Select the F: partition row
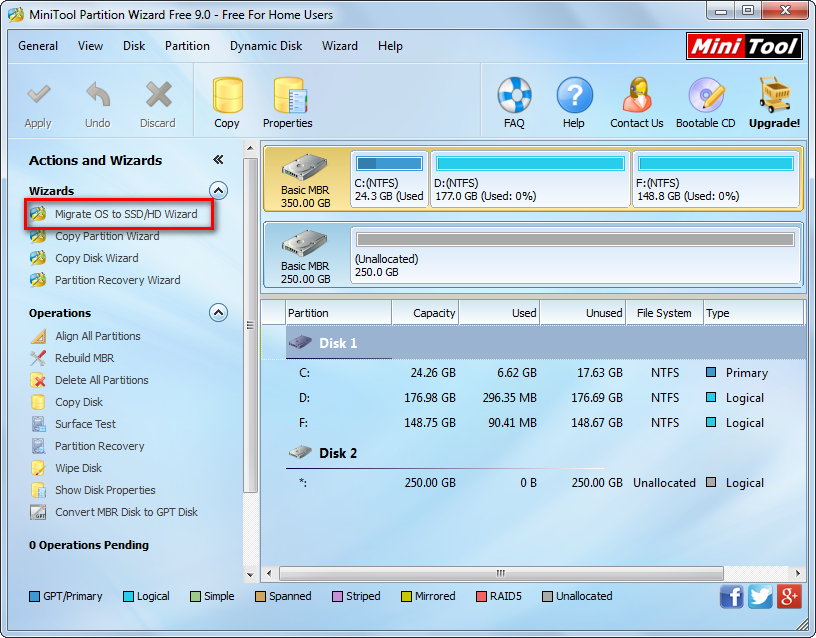The width and height of the screenshot is (816, 638). 533,423
